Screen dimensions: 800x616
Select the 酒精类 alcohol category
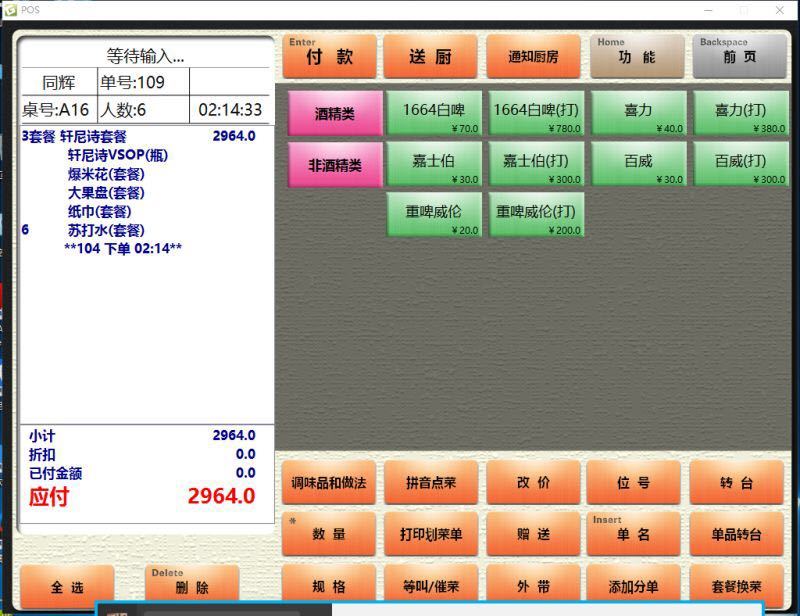click(x=335, y=114)
